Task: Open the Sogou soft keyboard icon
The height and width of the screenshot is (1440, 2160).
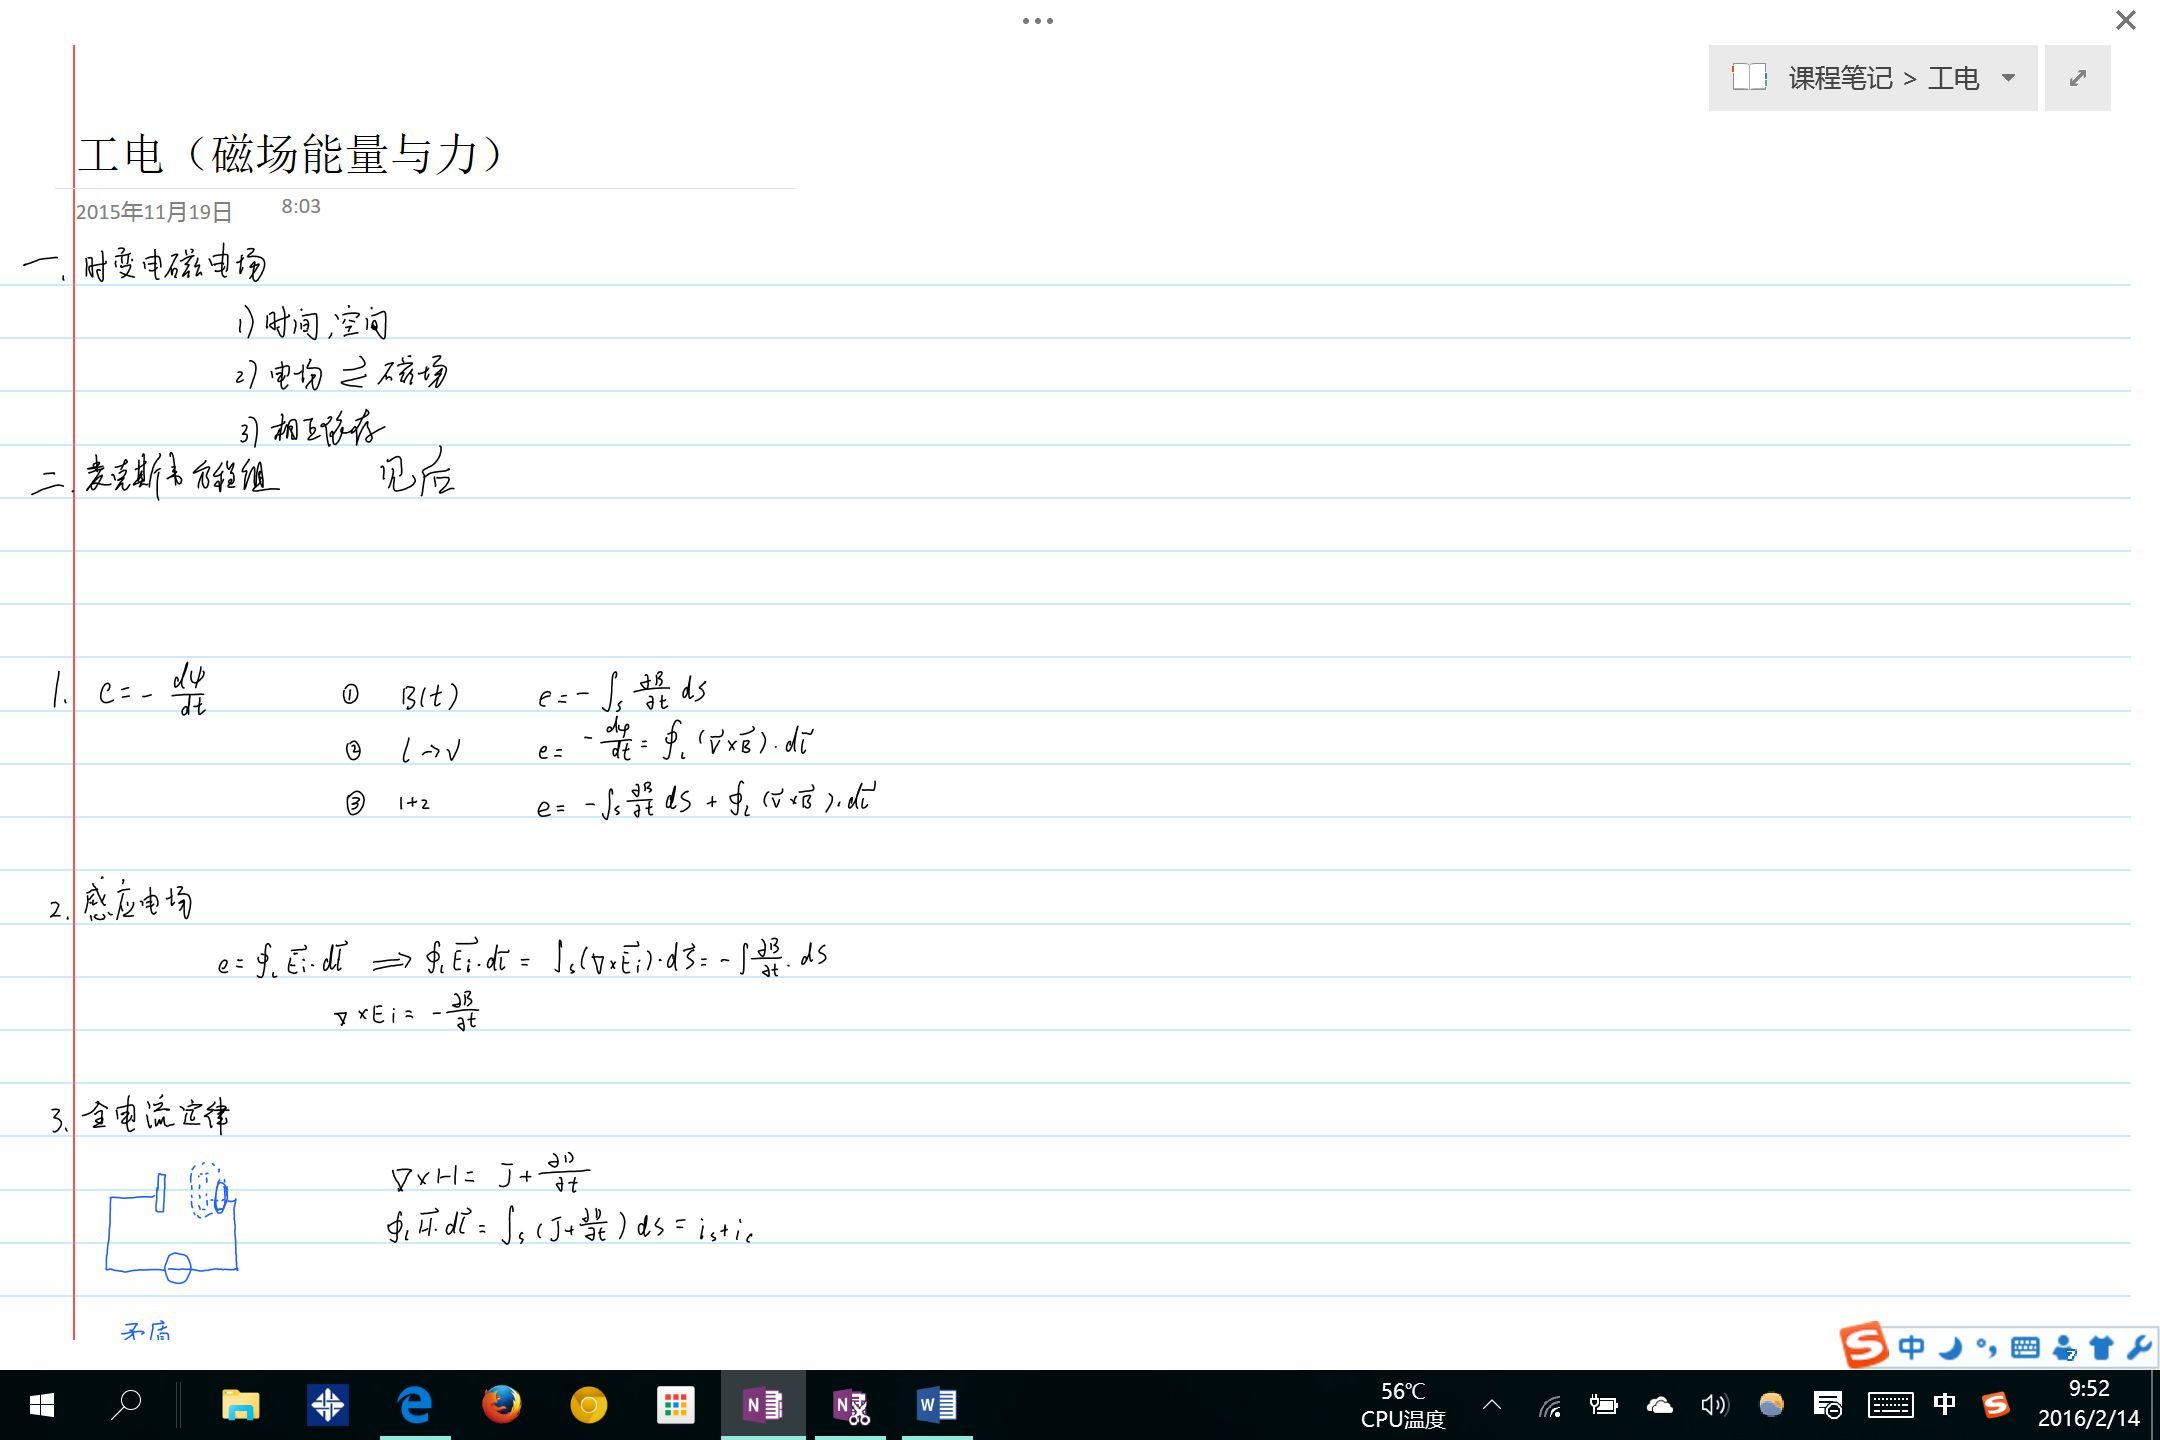Action: (x=2025, y=1348)
